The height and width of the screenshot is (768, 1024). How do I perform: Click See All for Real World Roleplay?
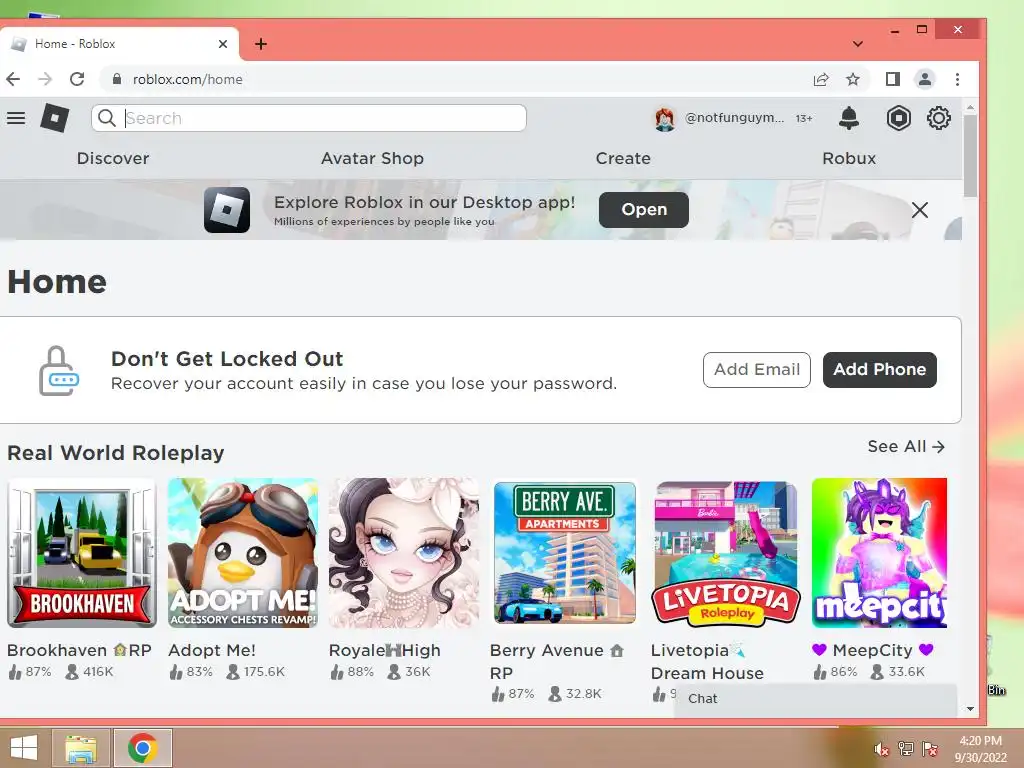pyautogui.click(x=906, y=447)
